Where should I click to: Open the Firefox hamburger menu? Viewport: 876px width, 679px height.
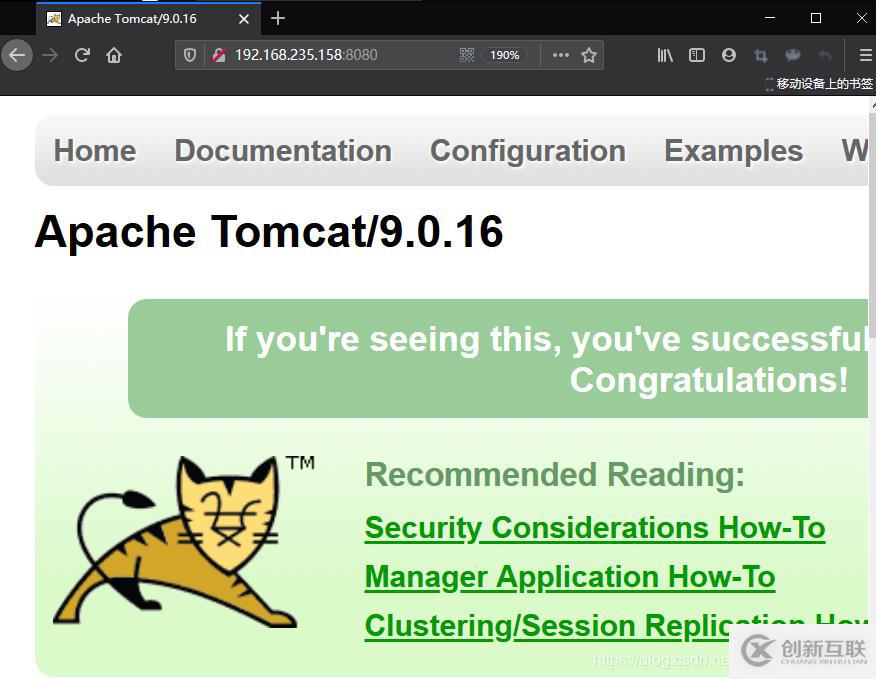[x=865, y=55]
